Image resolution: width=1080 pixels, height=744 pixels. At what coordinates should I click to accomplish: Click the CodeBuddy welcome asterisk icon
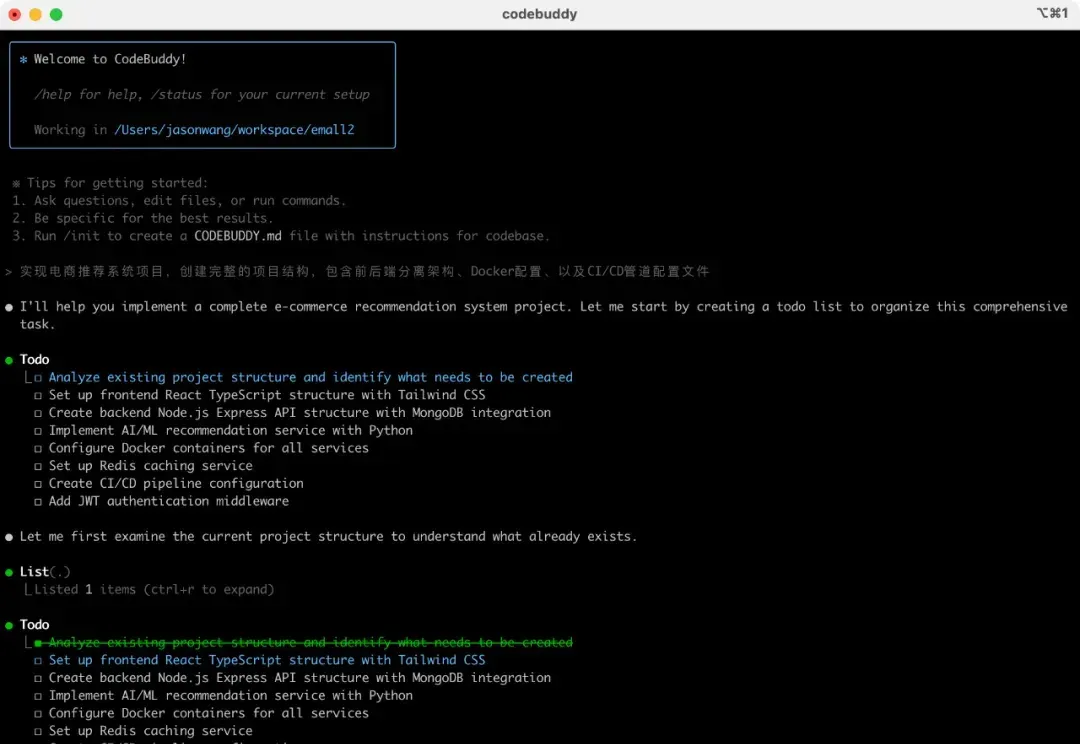point(23,60)
